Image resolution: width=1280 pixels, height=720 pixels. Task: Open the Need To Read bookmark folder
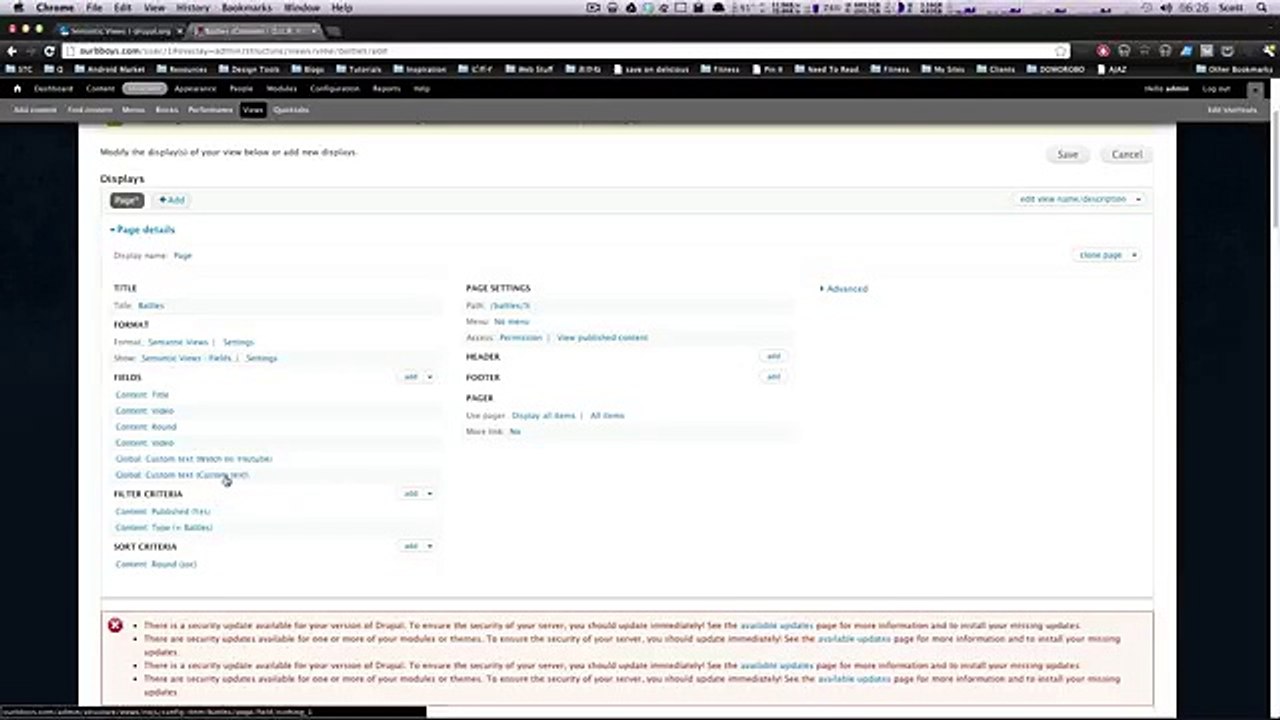826,69
